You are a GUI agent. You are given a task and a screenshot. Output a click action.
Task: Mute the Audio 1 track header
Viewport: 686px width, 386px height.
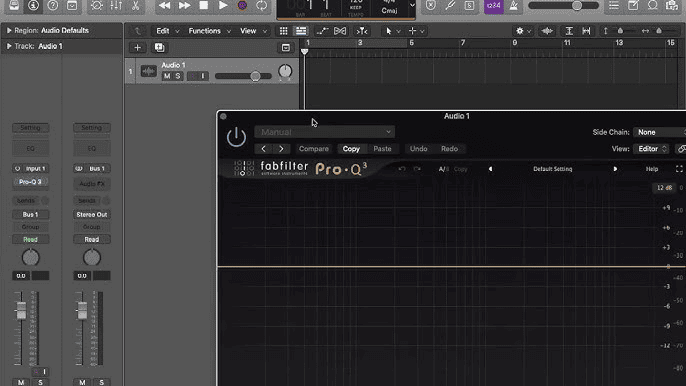(167, 76)
